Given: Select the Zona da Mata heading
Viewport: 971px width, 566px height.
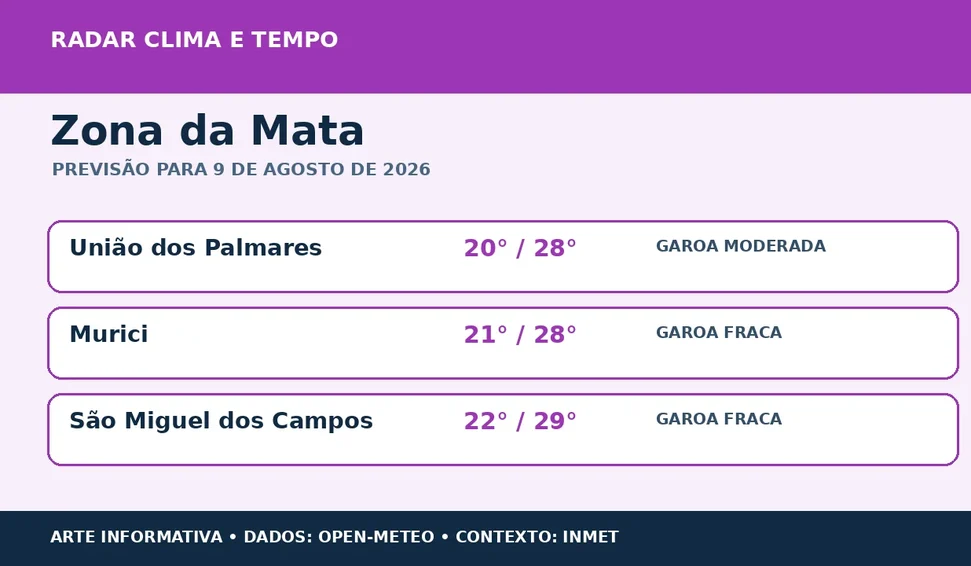Looking at the screenshot, I should (x=207, y=131).
